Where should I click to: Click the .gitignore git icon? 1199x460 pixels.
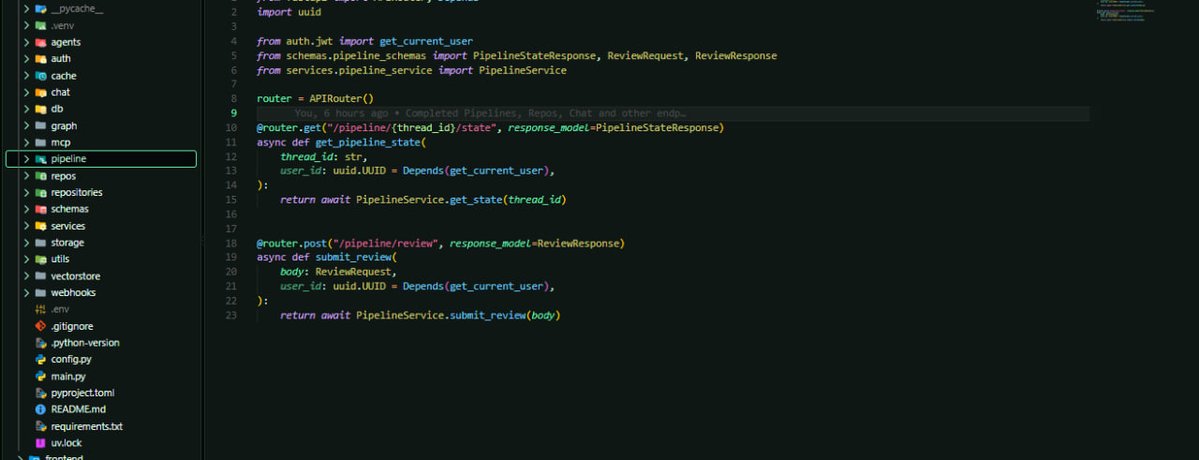[x=41, y=326]
